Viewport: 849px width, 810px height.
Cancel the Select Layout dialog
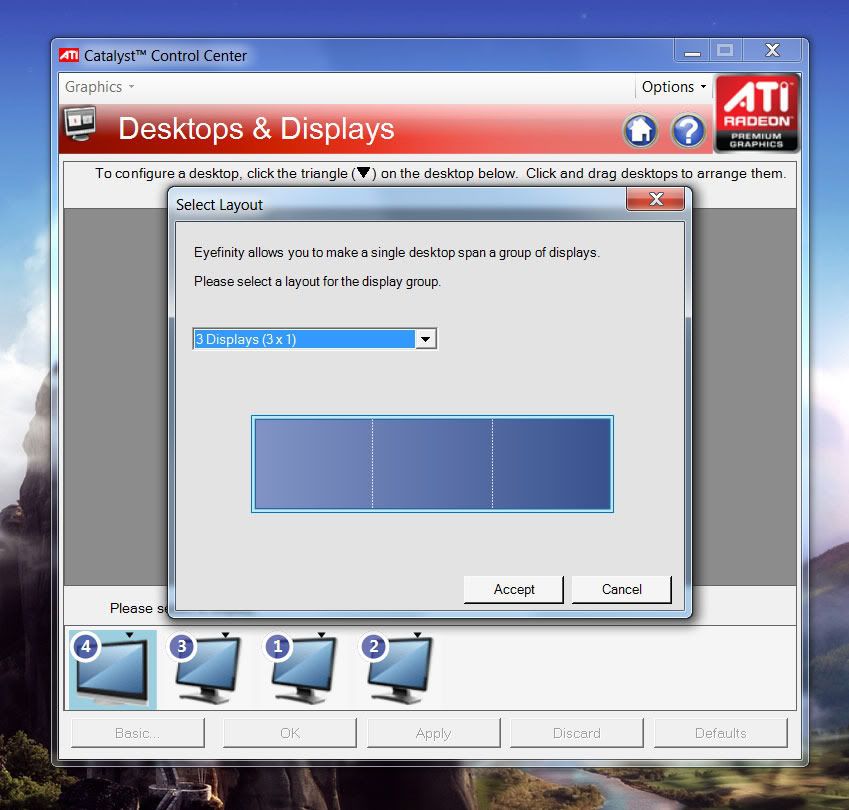(622, 589)
